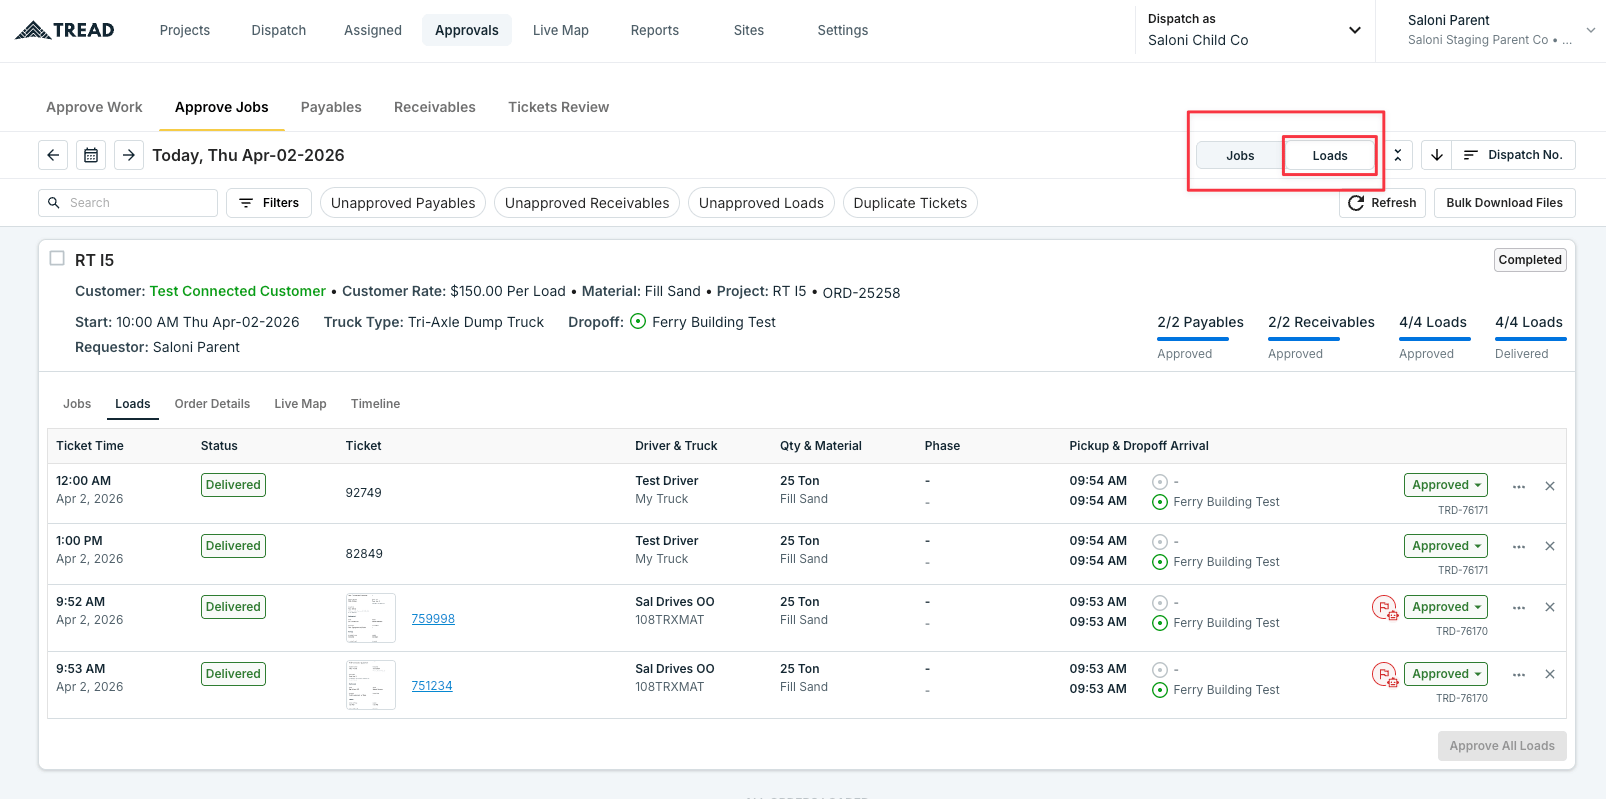Toggle Unapproved Loads filter chip

click(x=761, y=203)
